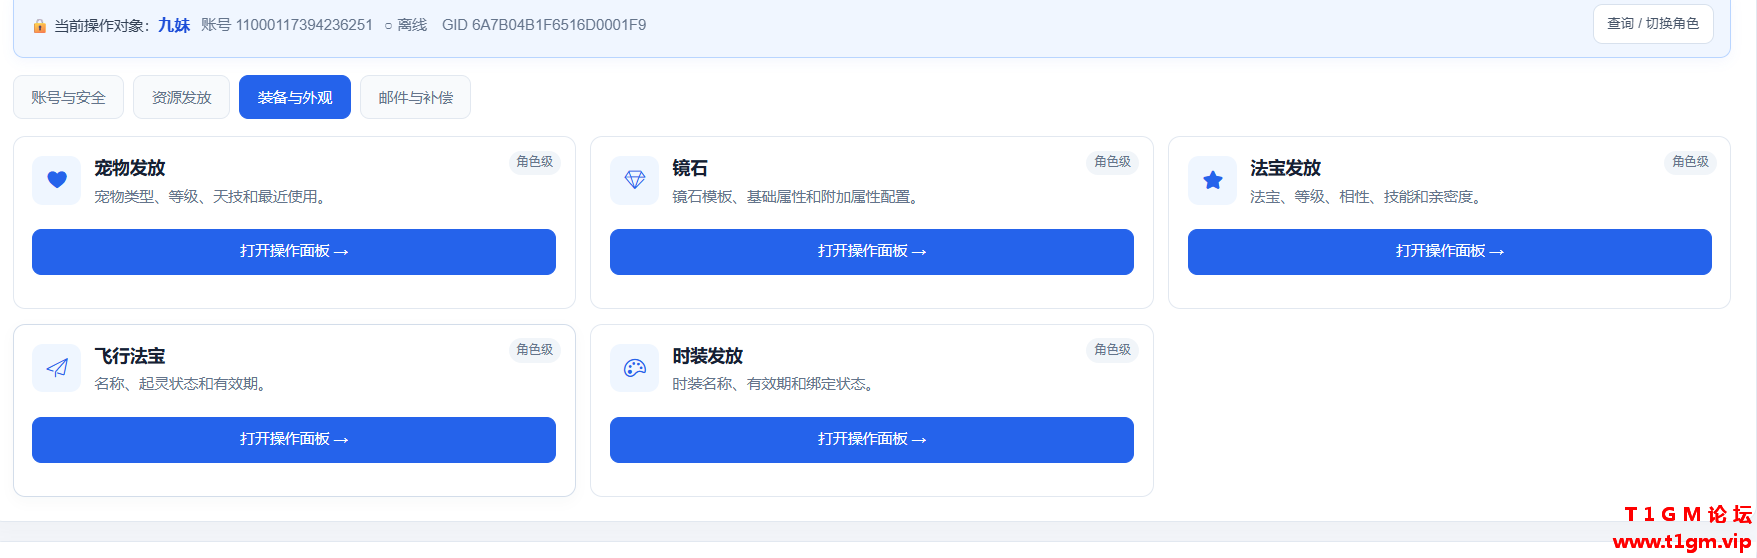The image size is (1757, 558).
Task: Open the 镜石 operation panel
Action: [x=872, y=252]
